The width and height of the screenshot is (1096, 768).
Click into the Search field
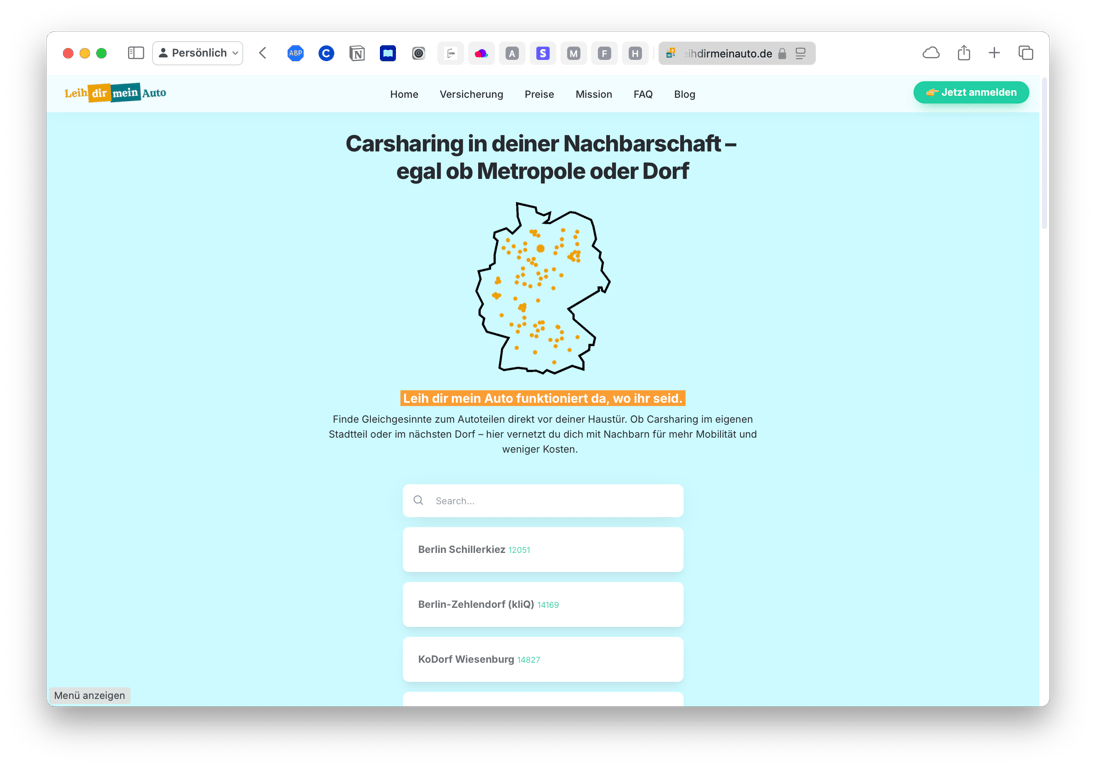coord(543,500)
